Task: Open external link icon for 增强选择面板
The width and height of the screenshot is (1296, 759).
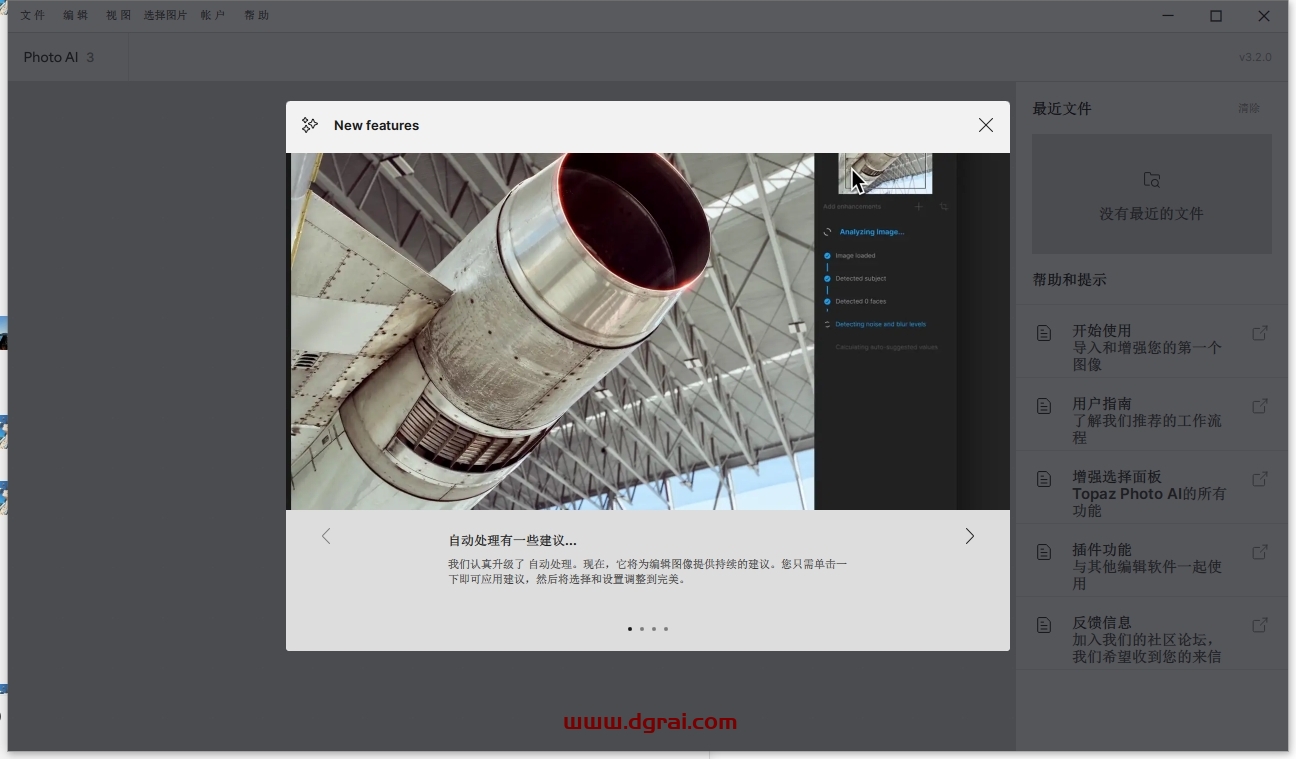Action: tap(1260, 479)
